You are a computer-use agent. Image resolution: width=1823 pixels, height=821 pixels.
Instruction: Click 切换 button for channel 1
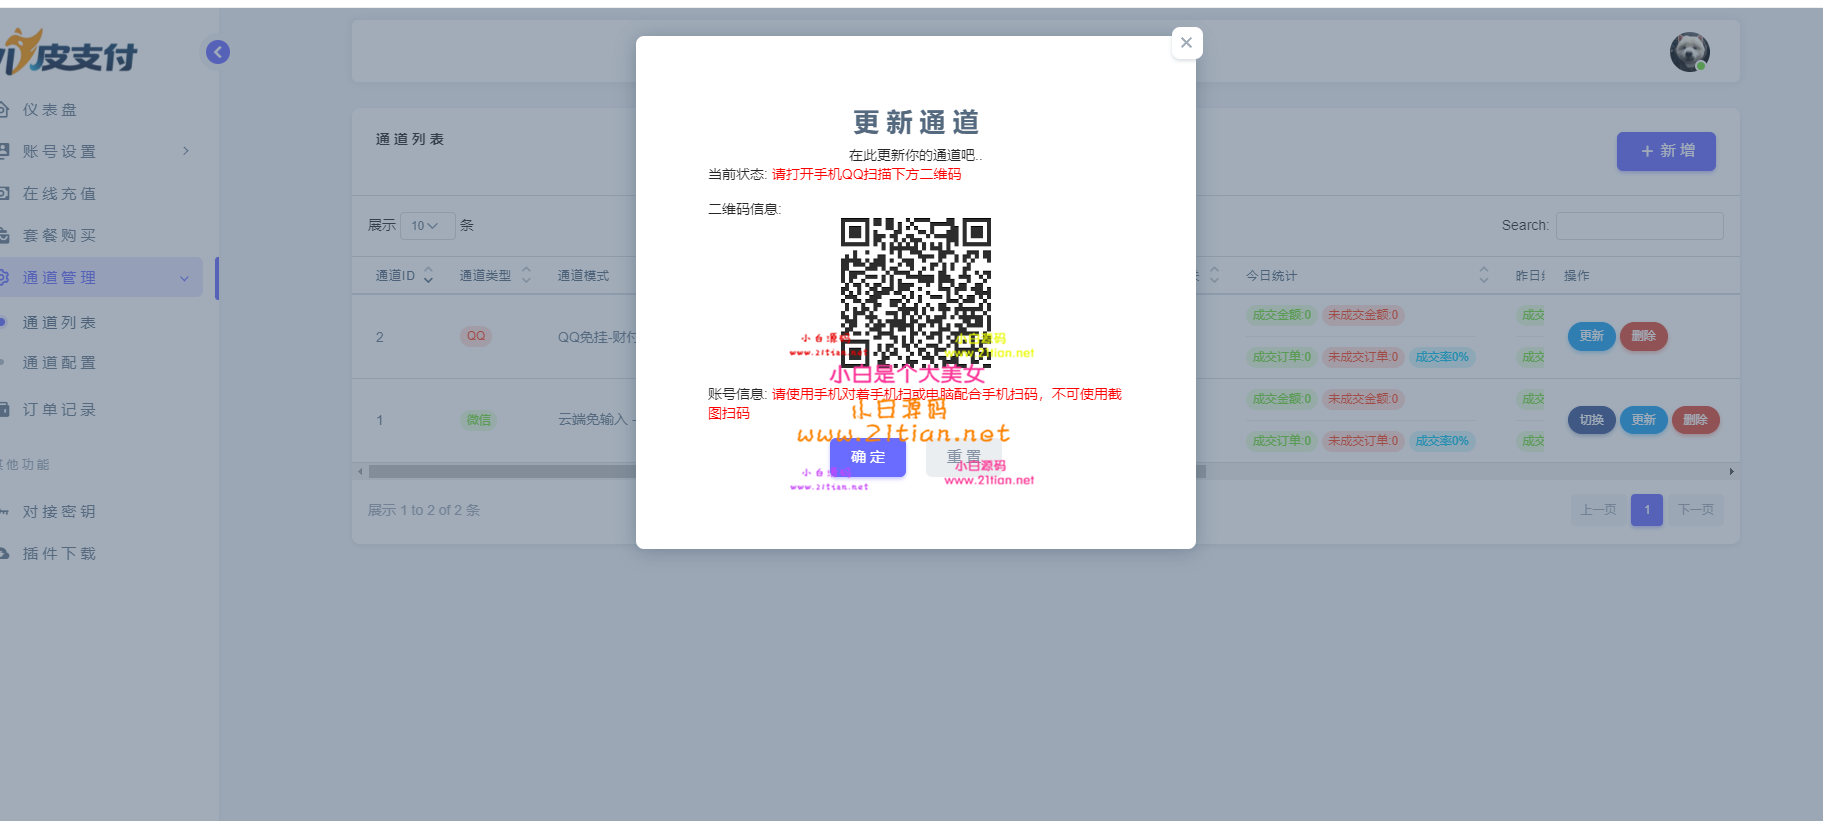click(x=1591, y=420)
